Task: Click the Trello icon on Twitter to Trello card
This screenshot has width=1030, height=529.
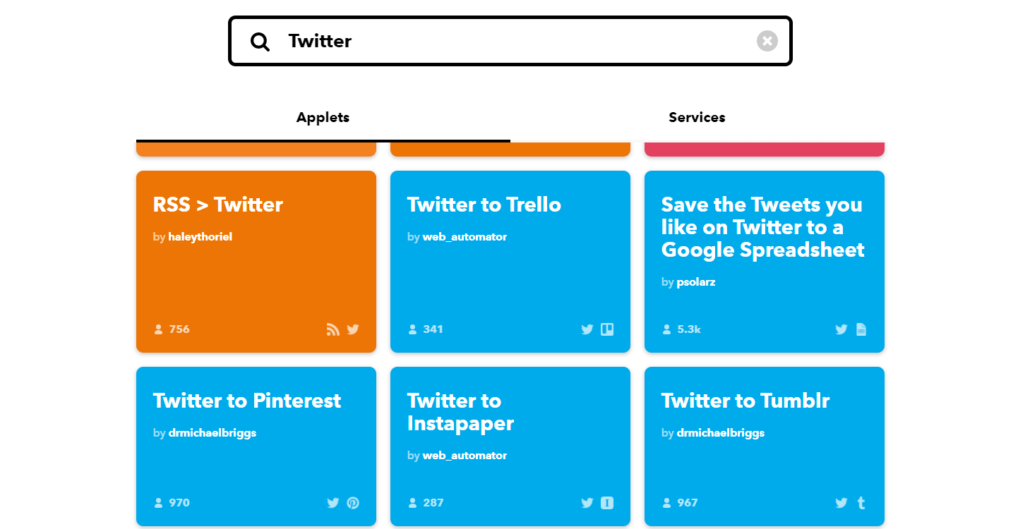Action: pos(607,329)
